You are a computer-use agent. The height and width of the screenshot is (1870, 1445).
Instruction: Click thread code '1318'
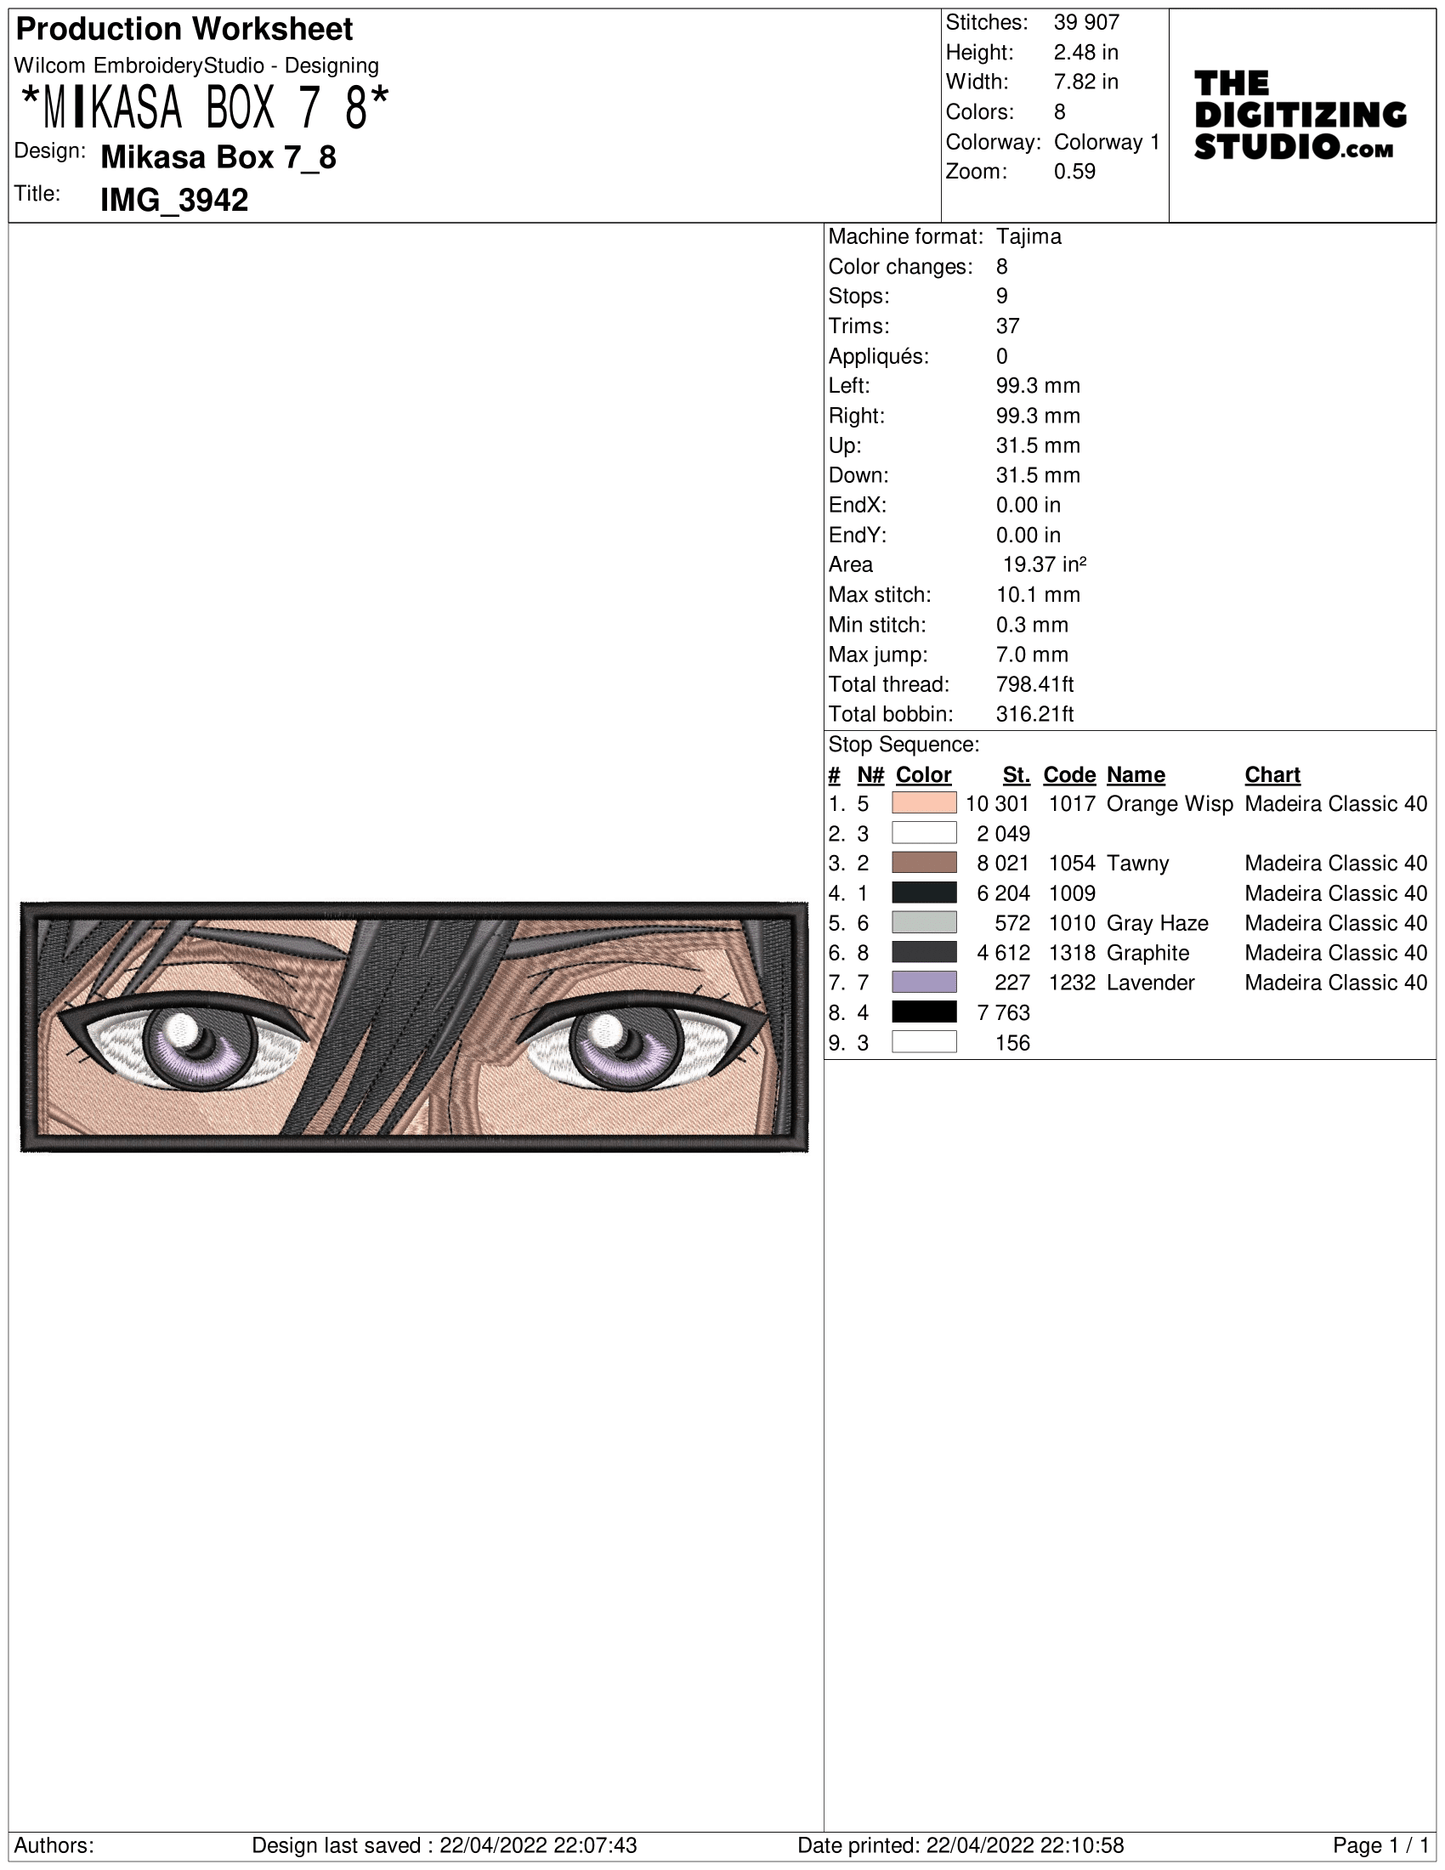pos(1072,953)
